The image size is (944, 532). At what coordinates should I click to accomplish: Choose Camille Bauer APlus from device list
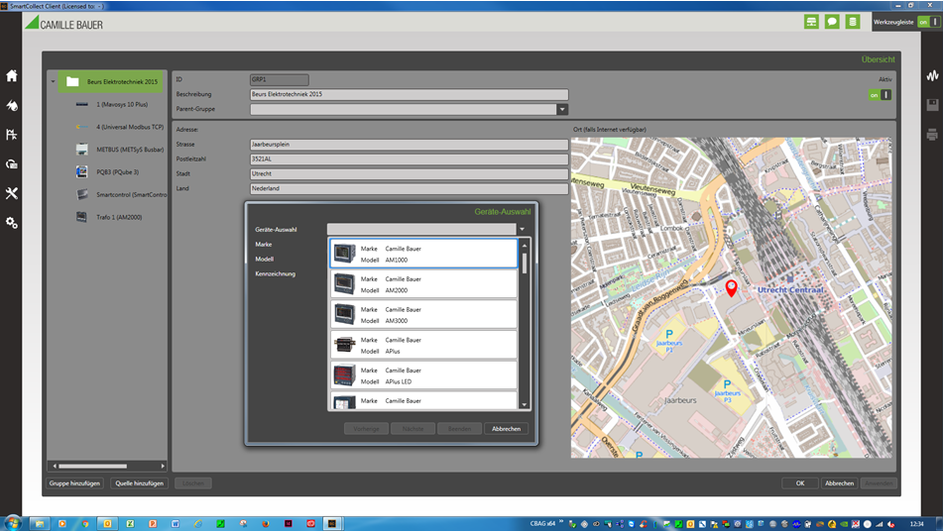click(424, 345)
